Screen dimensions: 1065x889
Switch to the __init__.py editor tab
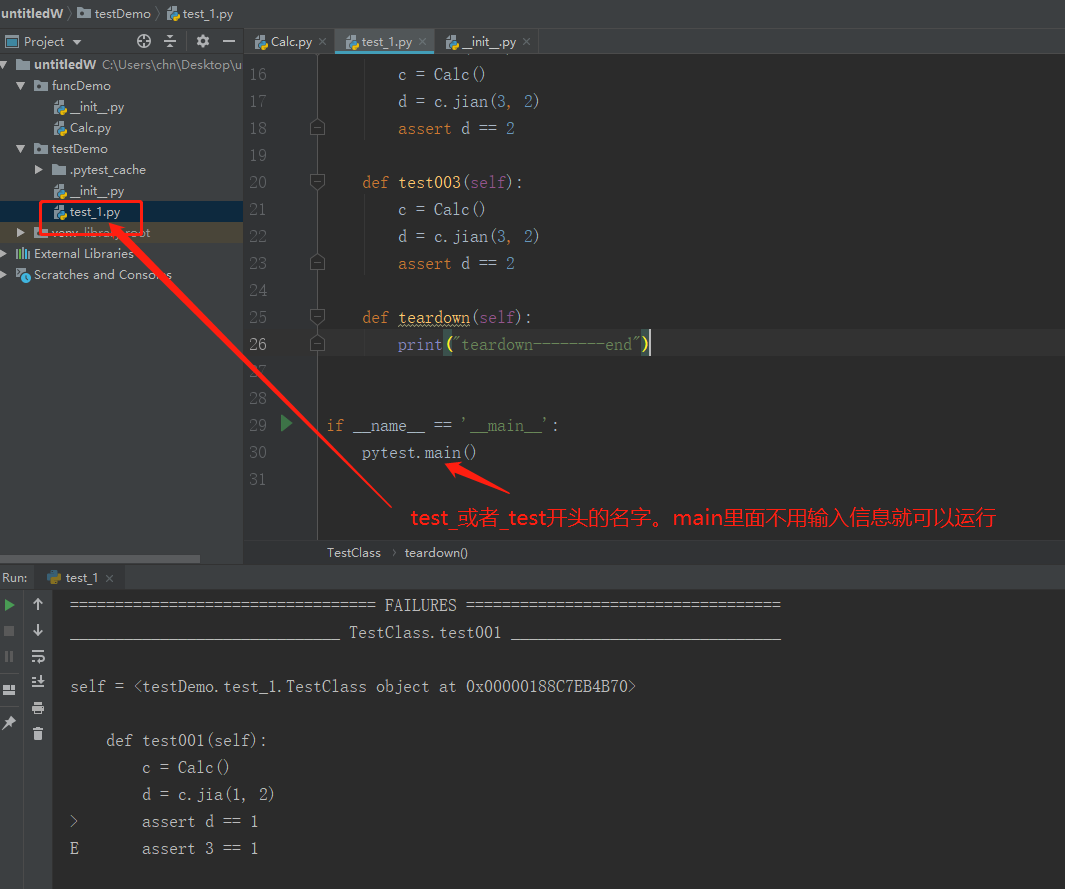(x=482, y=42)
